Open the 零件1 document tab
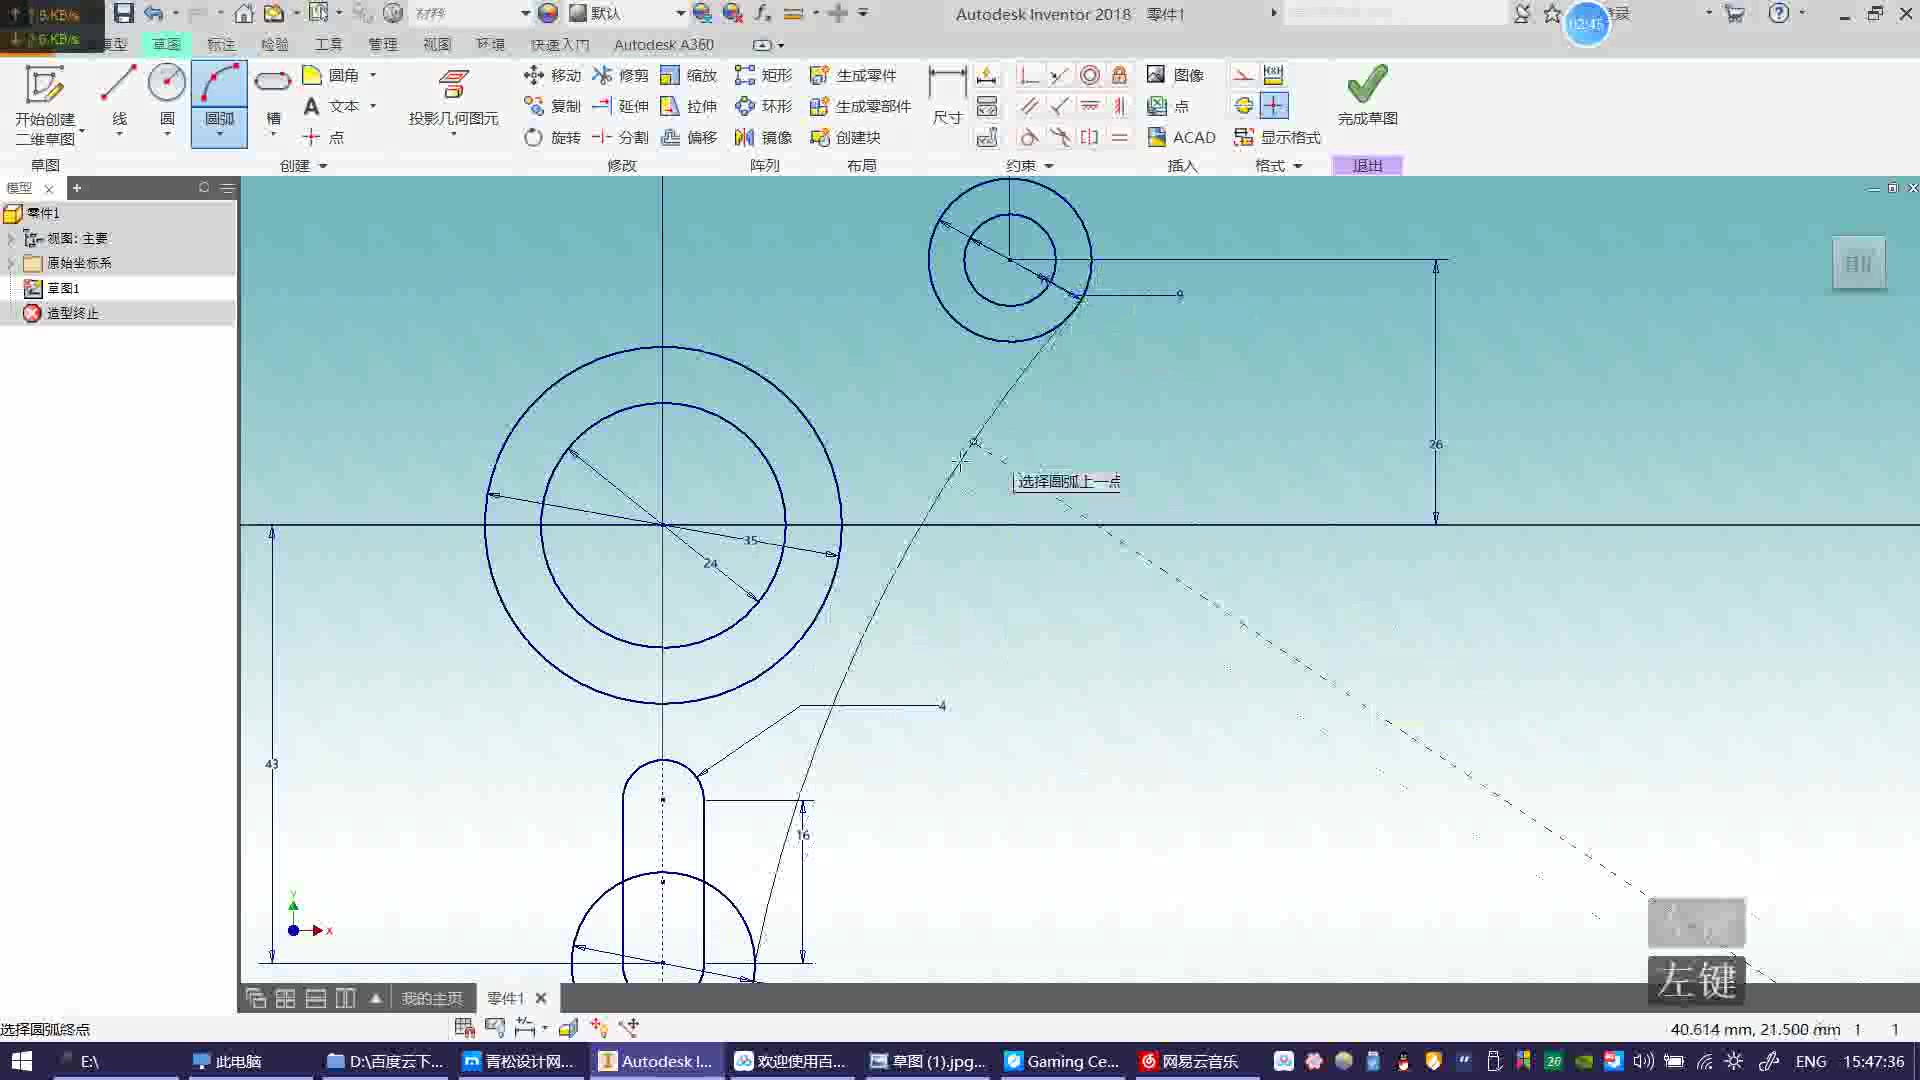1920x1080 pixels. [x=505, y=998]
